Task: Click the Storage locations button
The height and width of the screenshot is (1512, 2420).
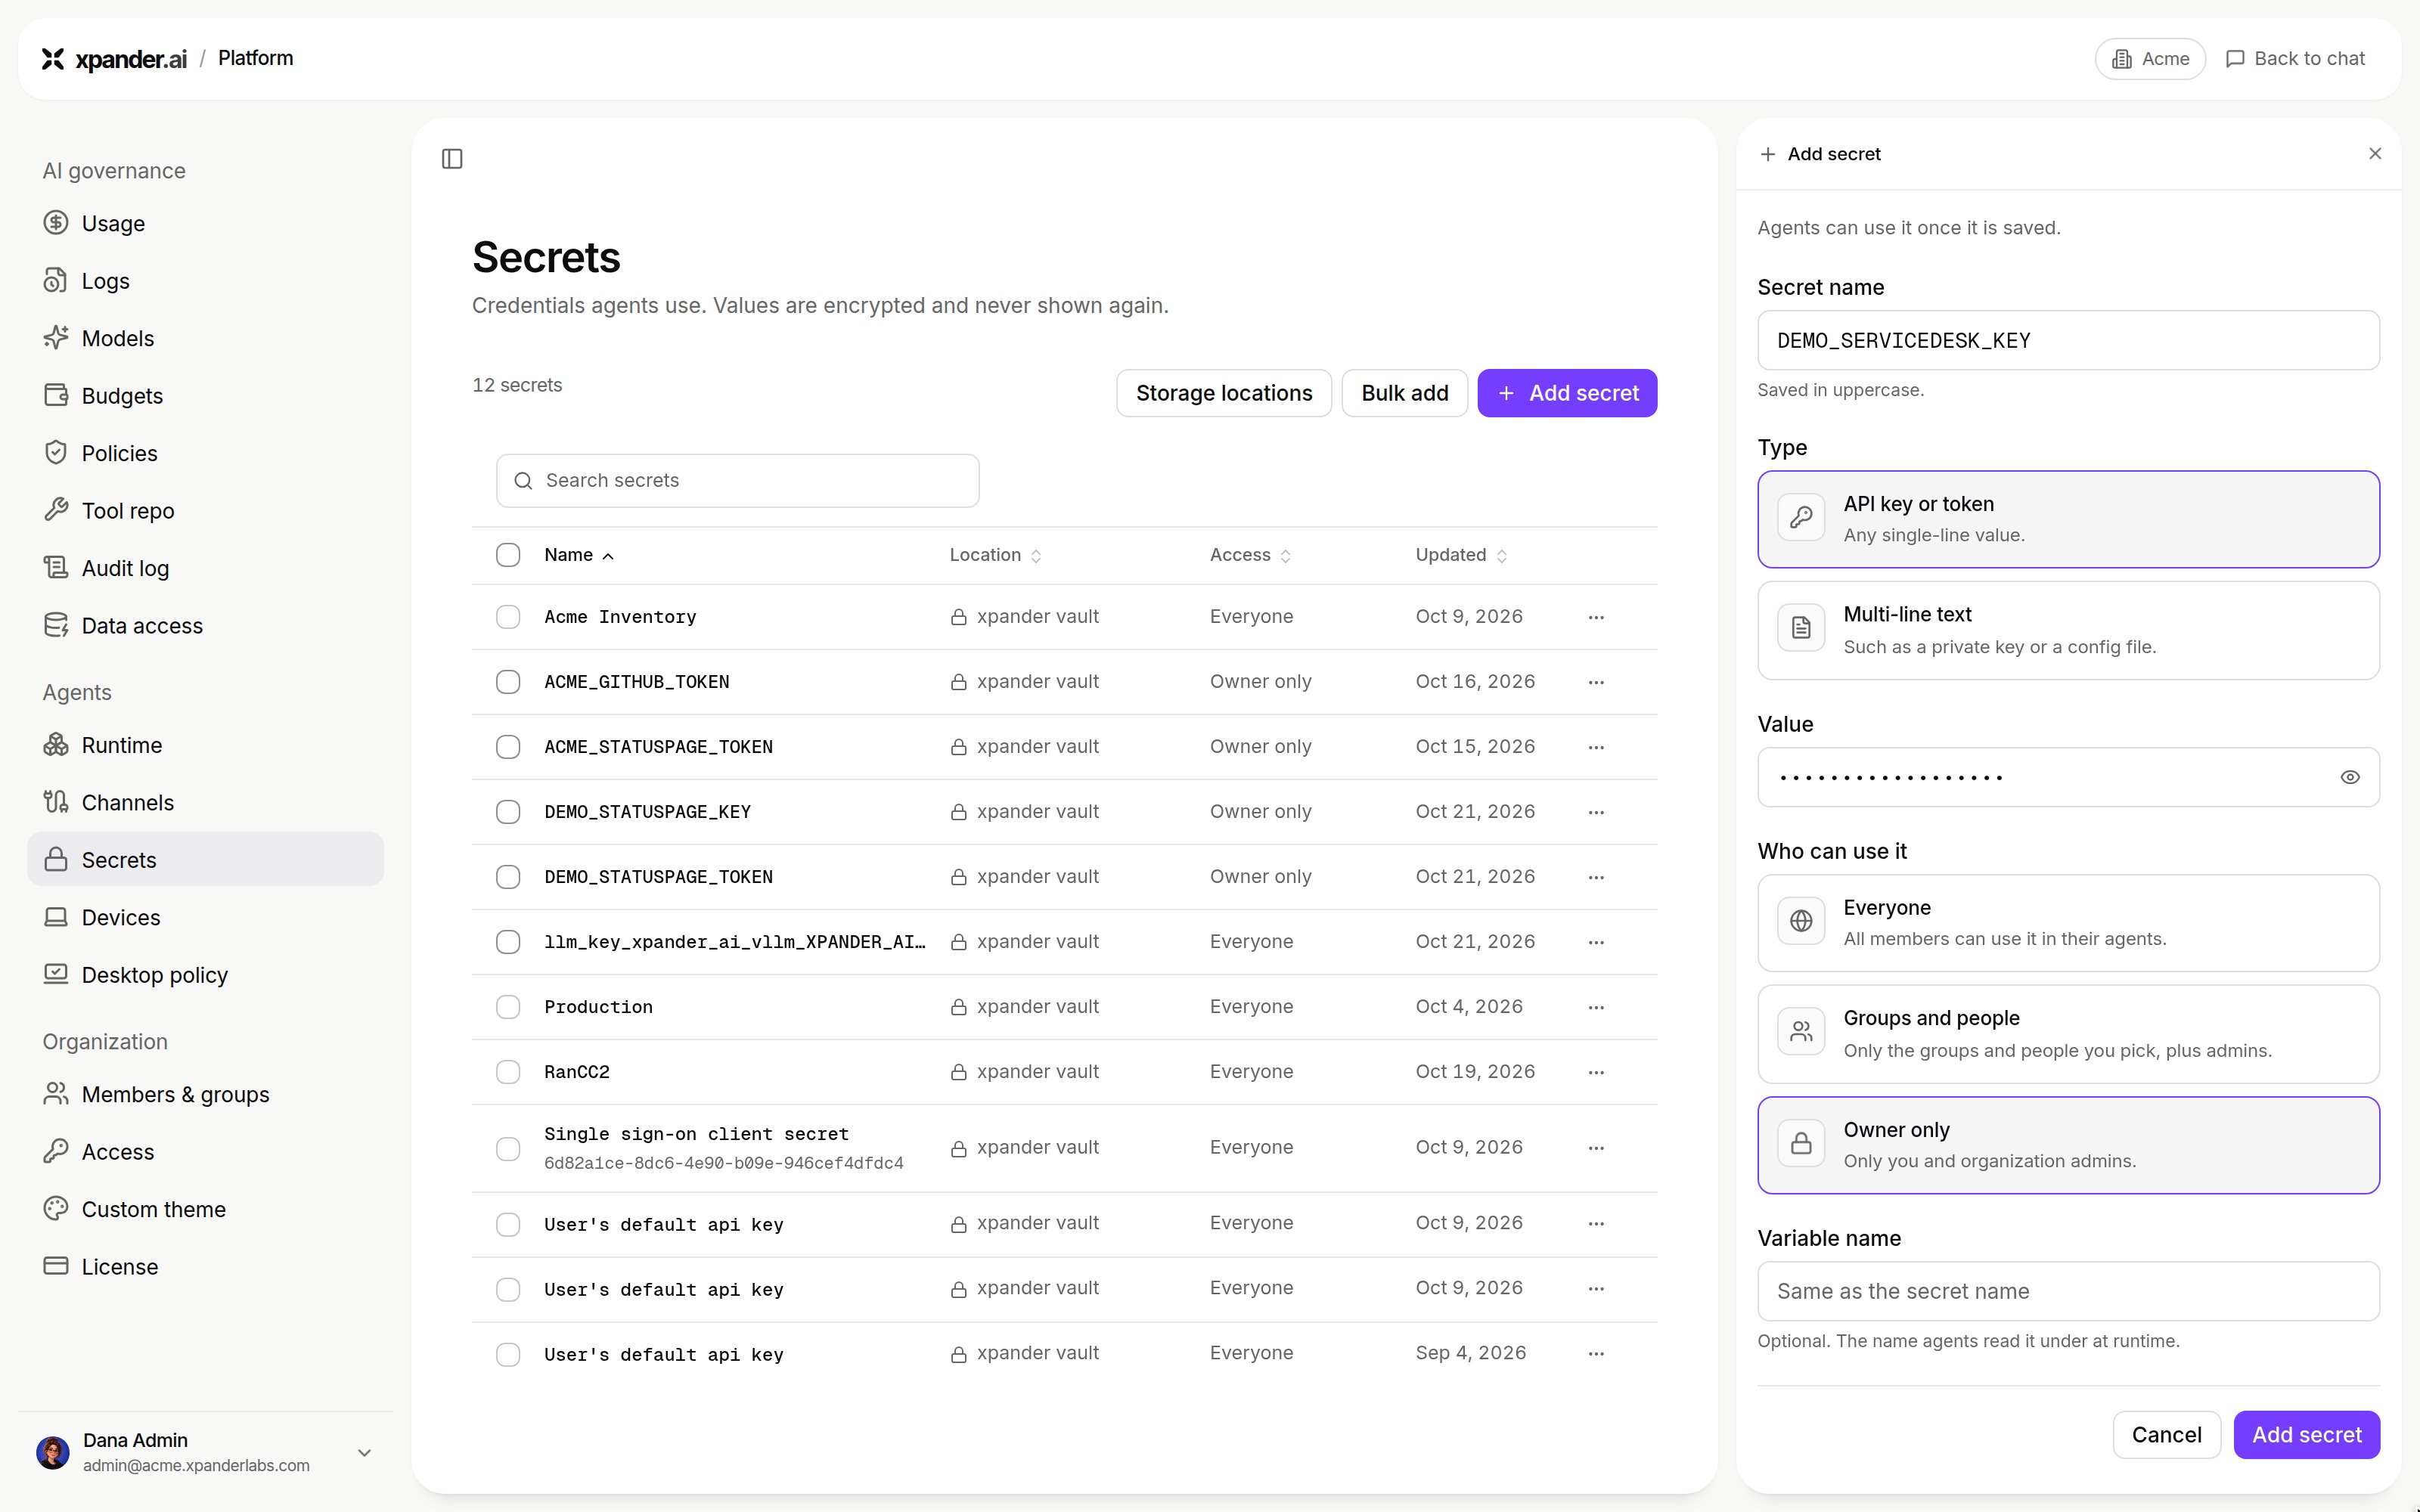Action: click(1224, 393)
